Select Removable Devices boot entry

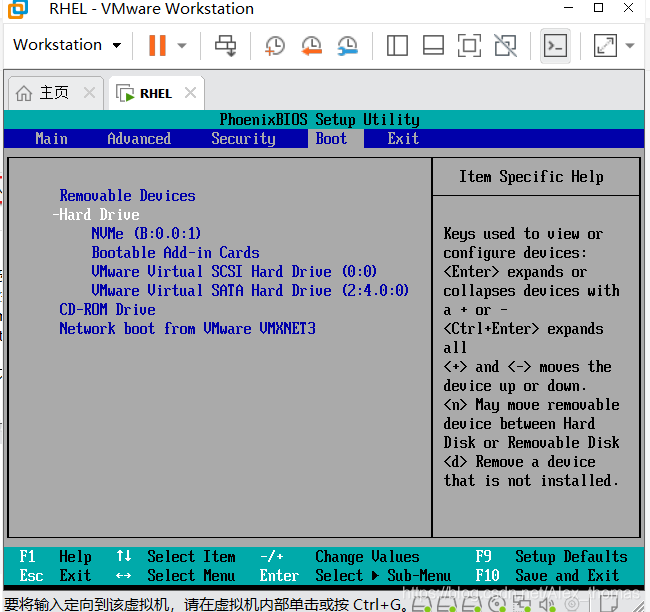click(127, 195)
